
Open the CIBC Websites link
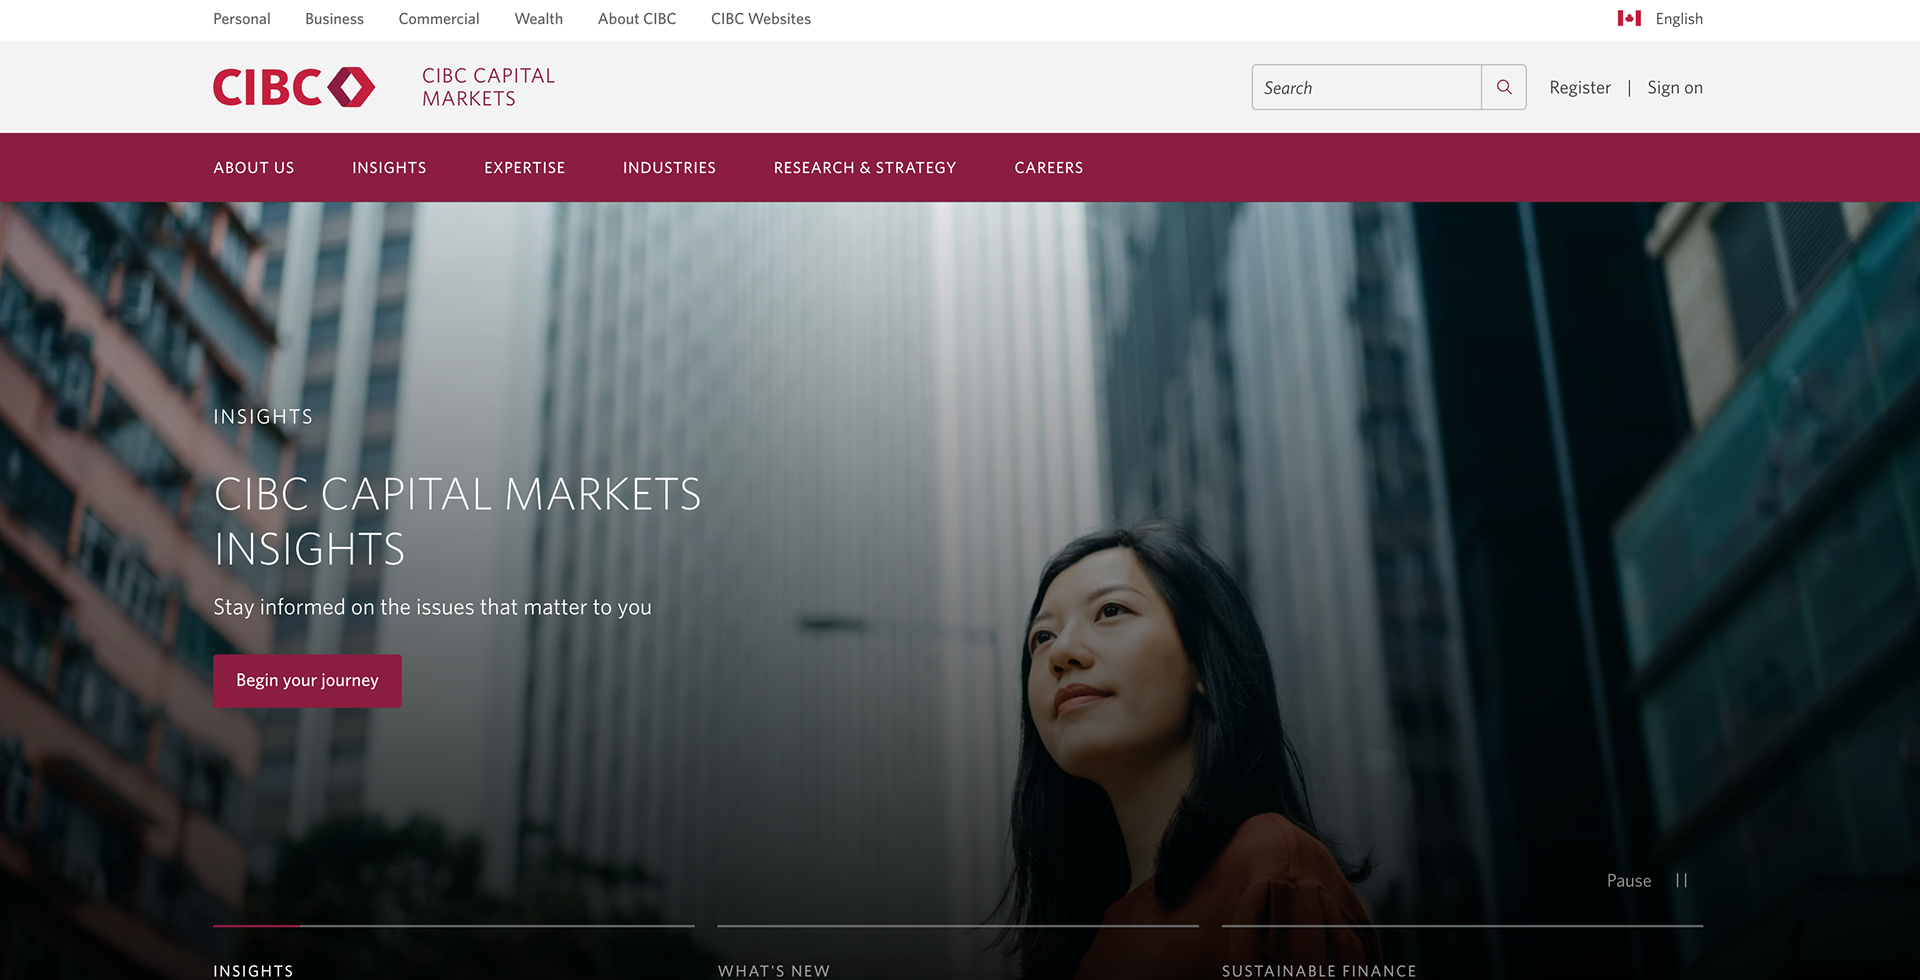[x=761, y=19]
